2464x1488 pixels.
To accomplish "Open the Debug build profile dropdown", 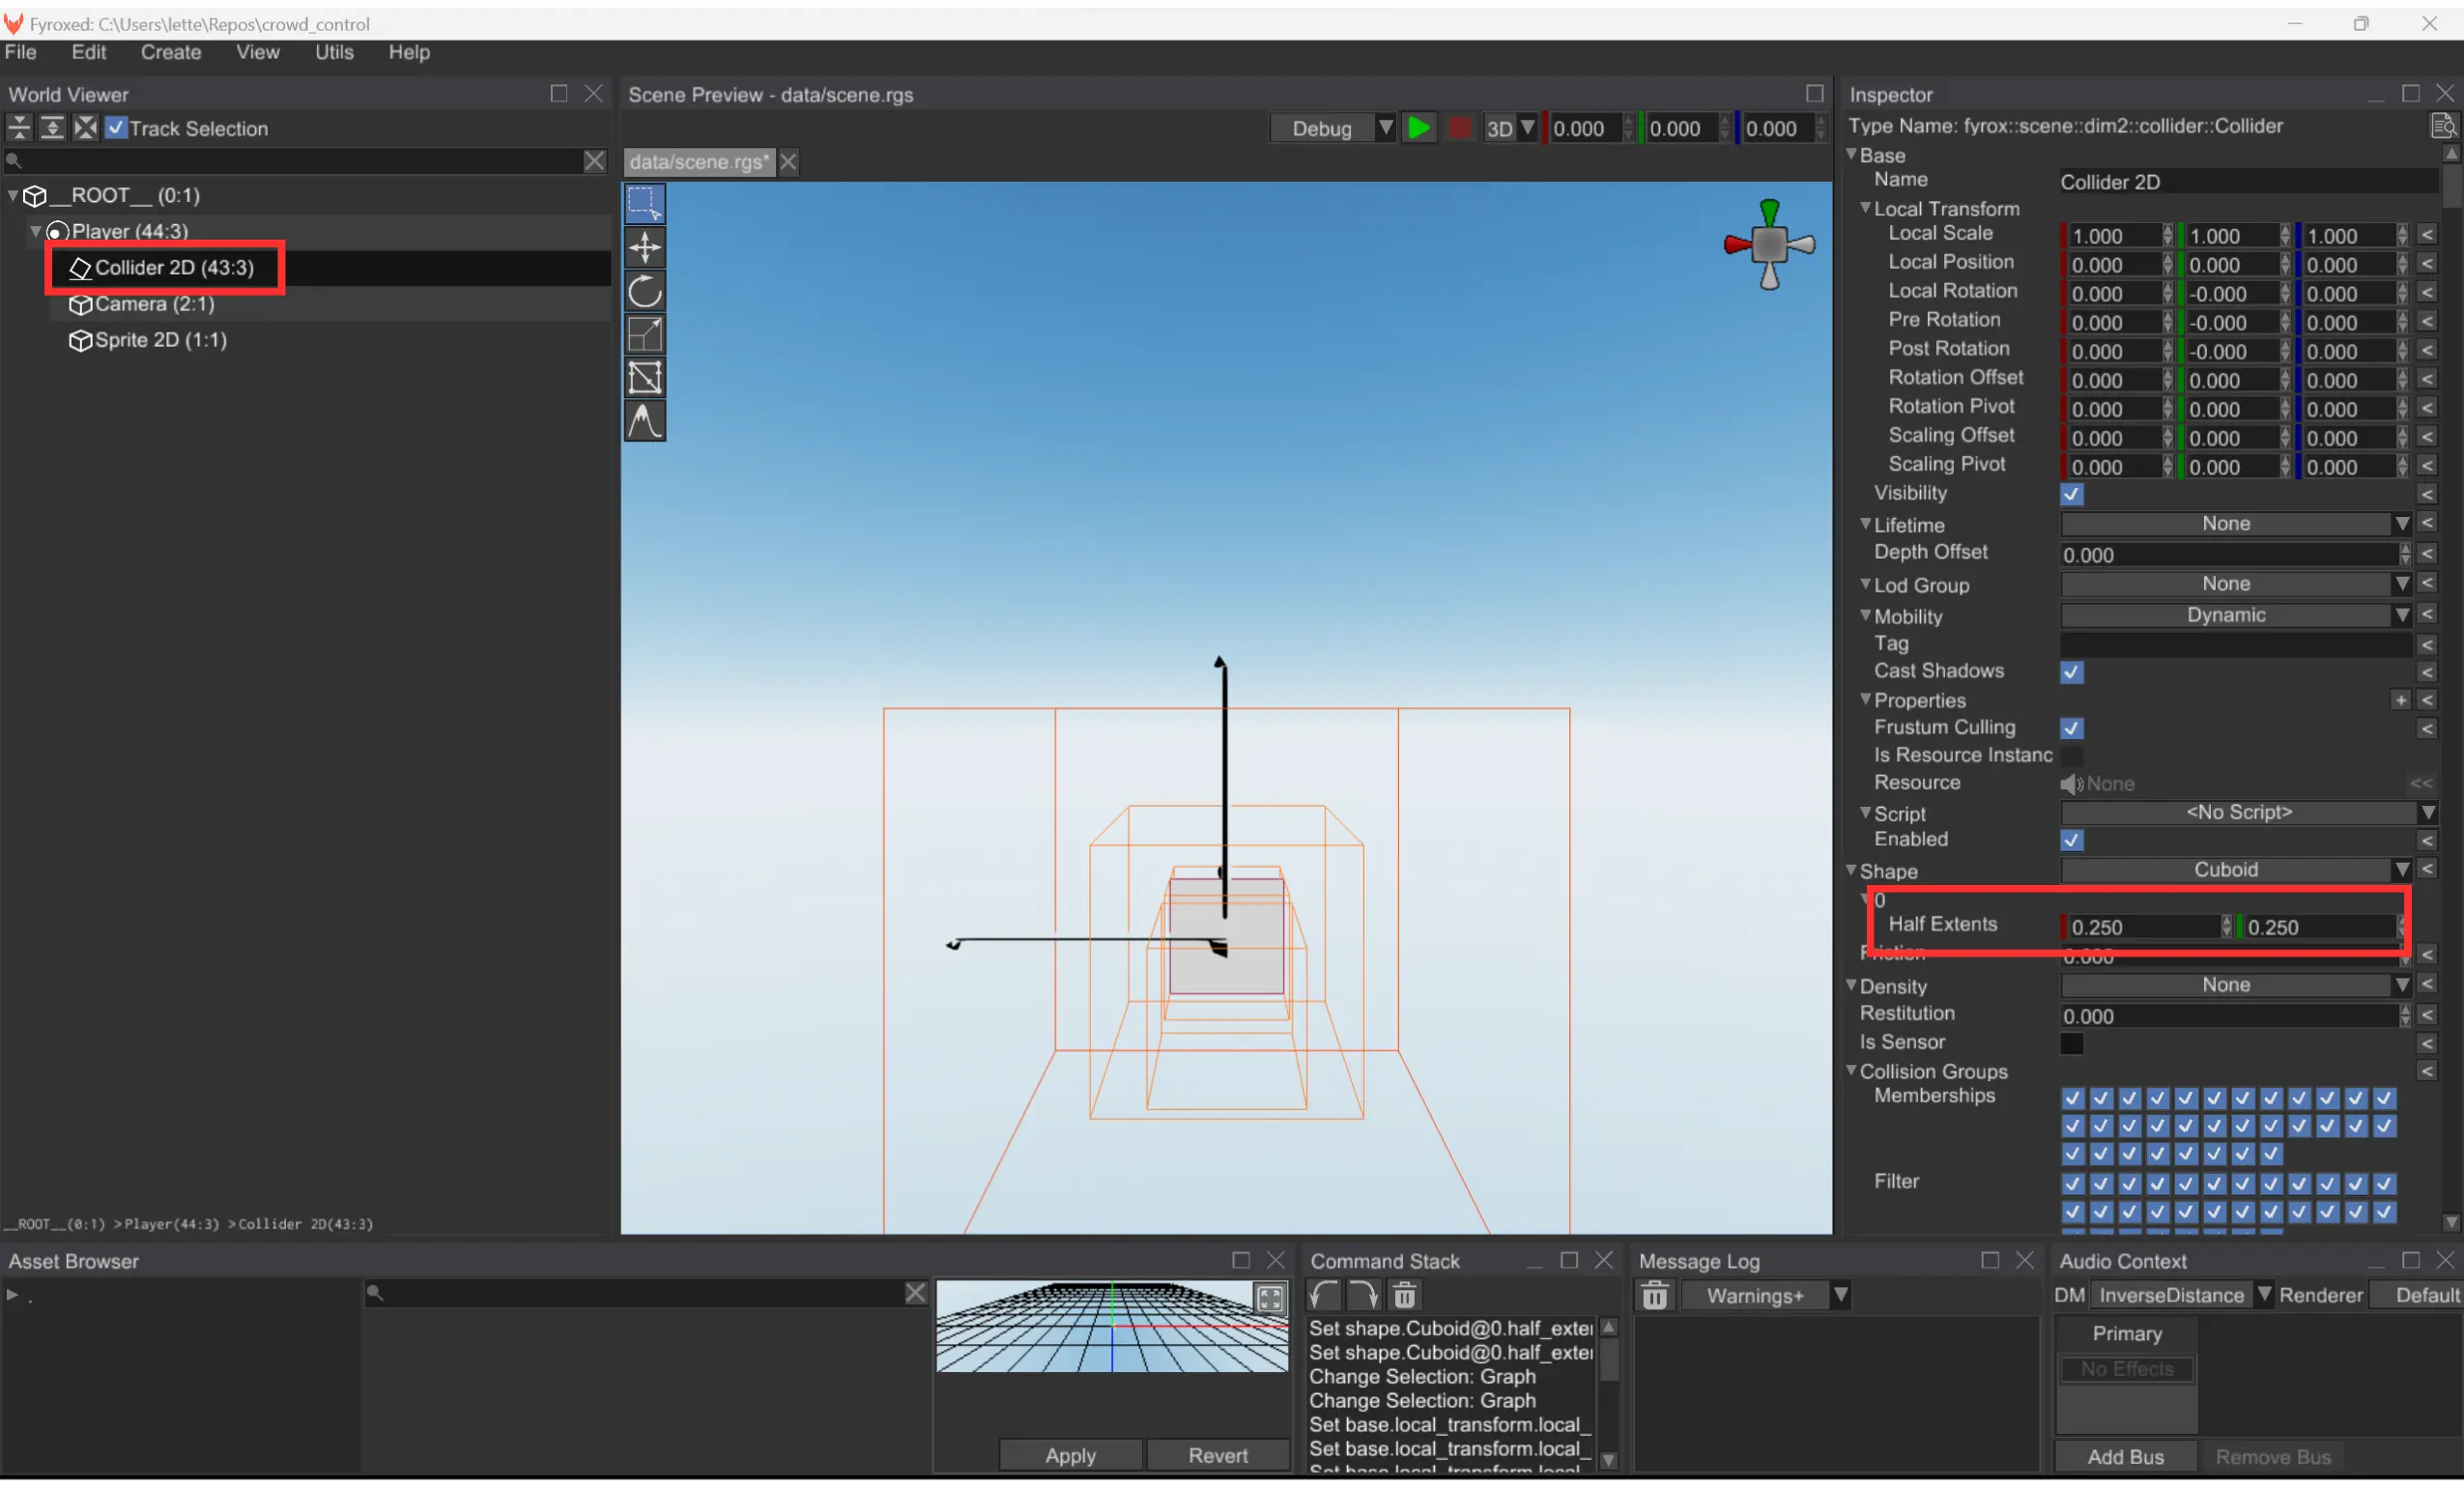I will [x=1332, y=128].
